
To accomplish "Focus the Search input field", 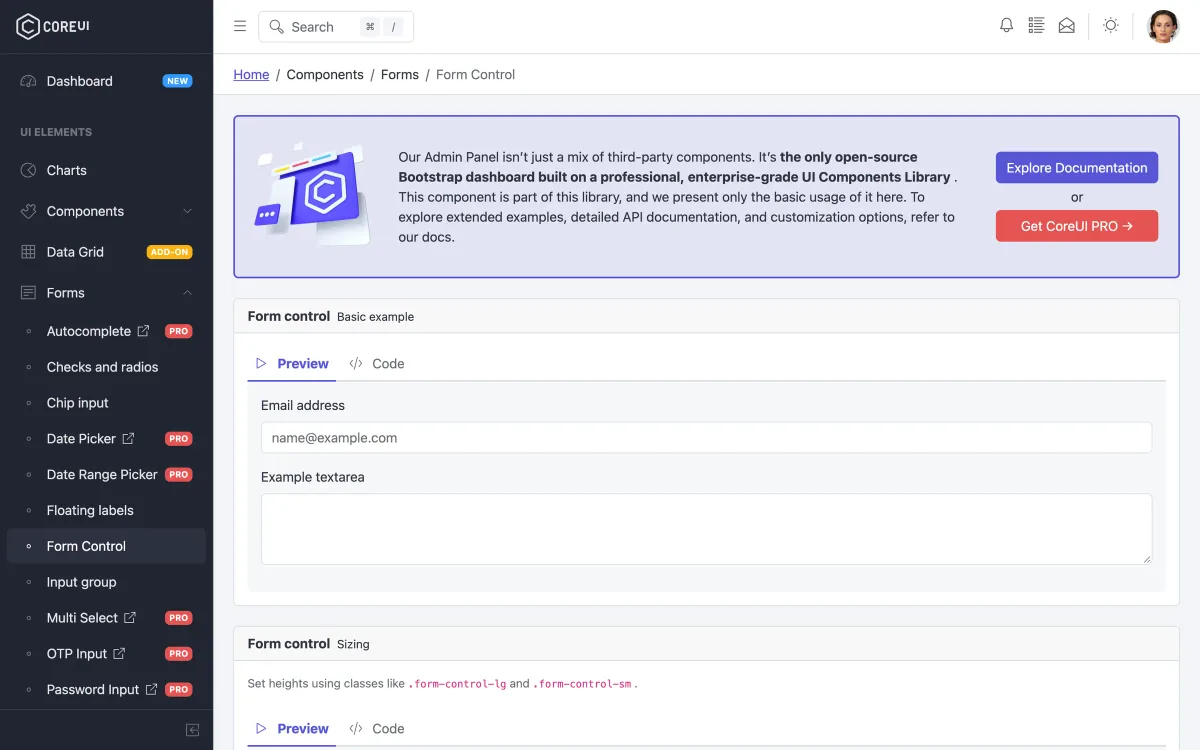I will point(336,27).
